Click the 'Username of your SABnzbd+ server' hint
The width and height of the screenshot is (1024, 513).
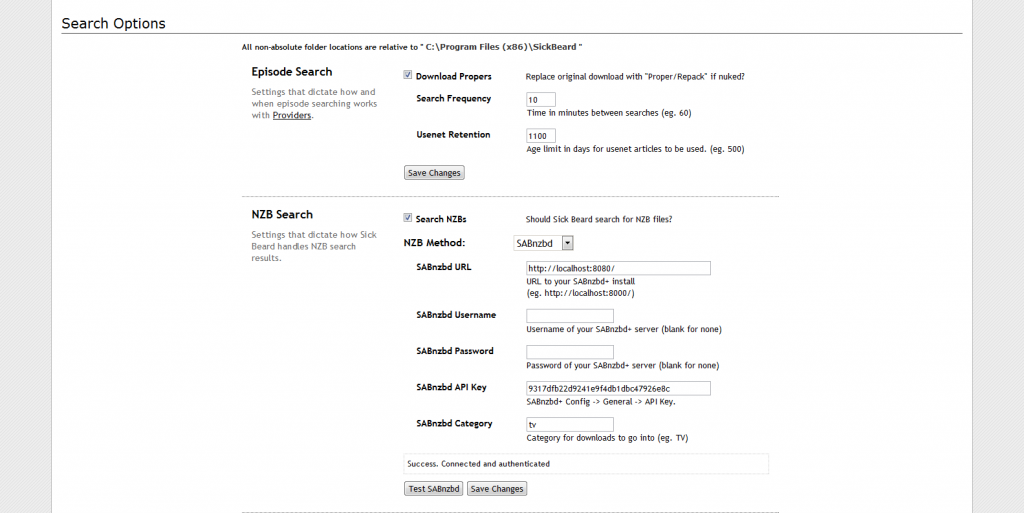(624, 330)
